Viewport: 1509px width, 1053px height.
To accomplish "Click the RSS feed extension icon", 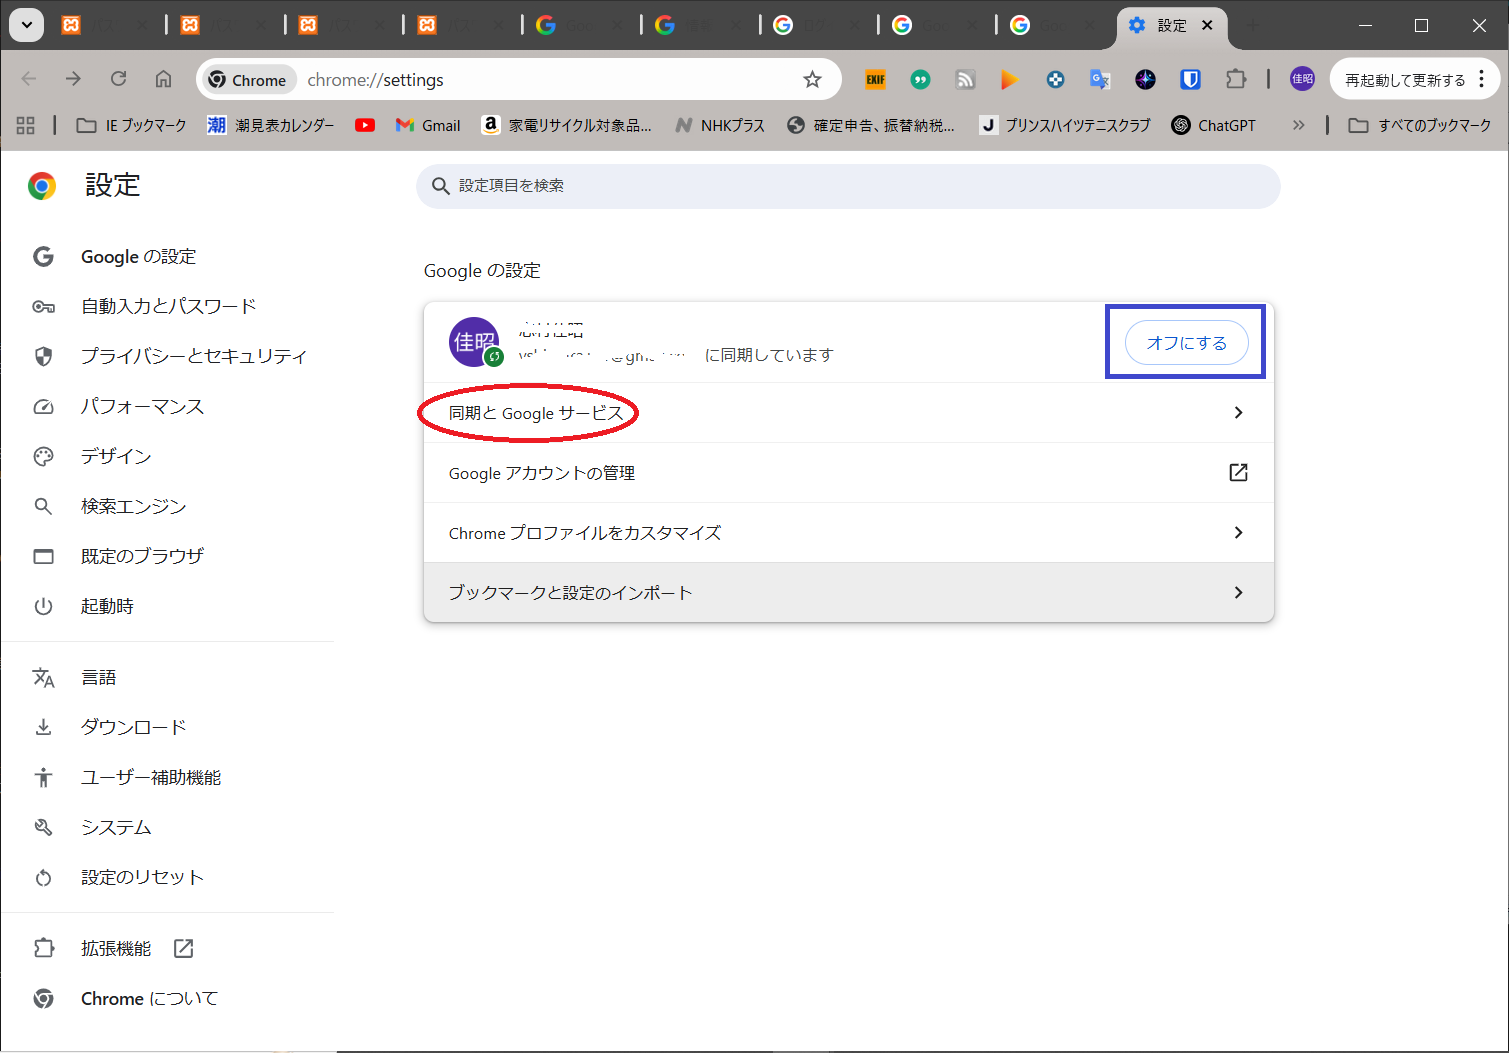I will click(x=965, y=80).
